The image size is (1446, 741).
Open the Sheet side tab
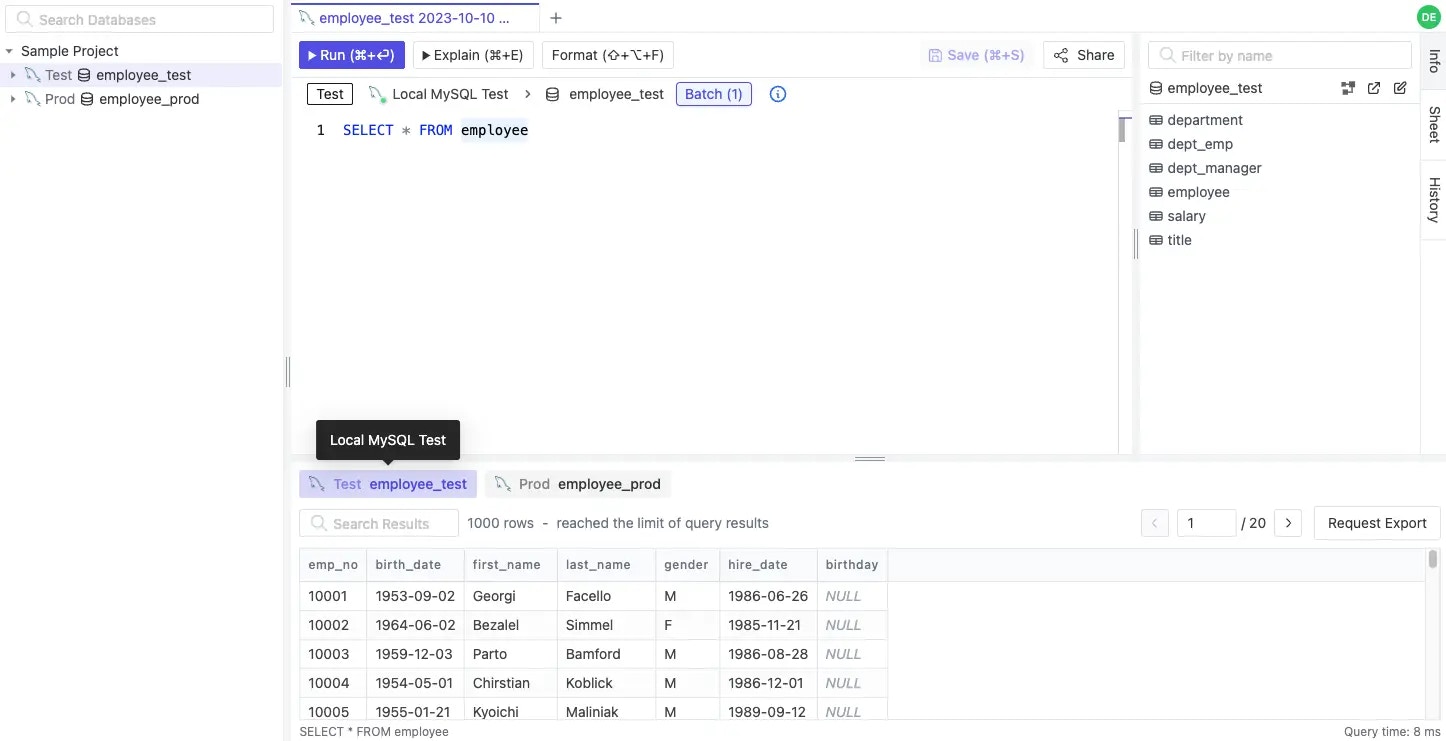click(x=1433, y=124)
